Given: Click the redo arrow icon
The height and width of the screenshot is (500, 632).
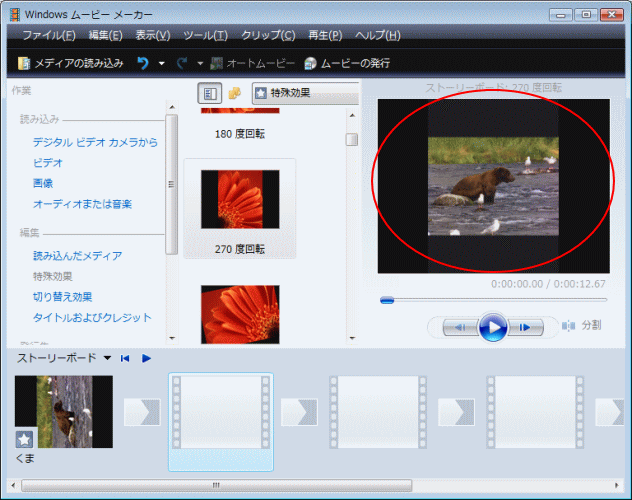Looking at the screenshot, I should (182, 63).
